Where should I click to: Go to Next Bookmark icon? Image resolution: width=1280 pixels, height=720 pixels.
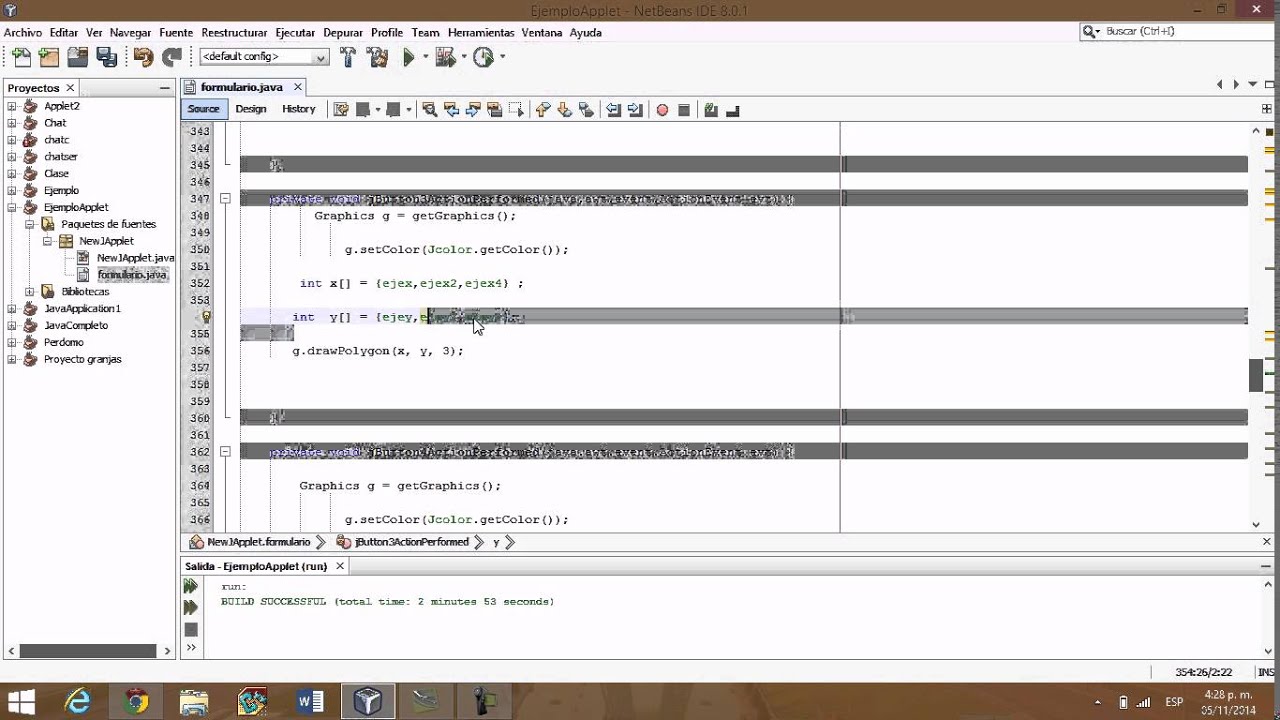click(564, 109)
